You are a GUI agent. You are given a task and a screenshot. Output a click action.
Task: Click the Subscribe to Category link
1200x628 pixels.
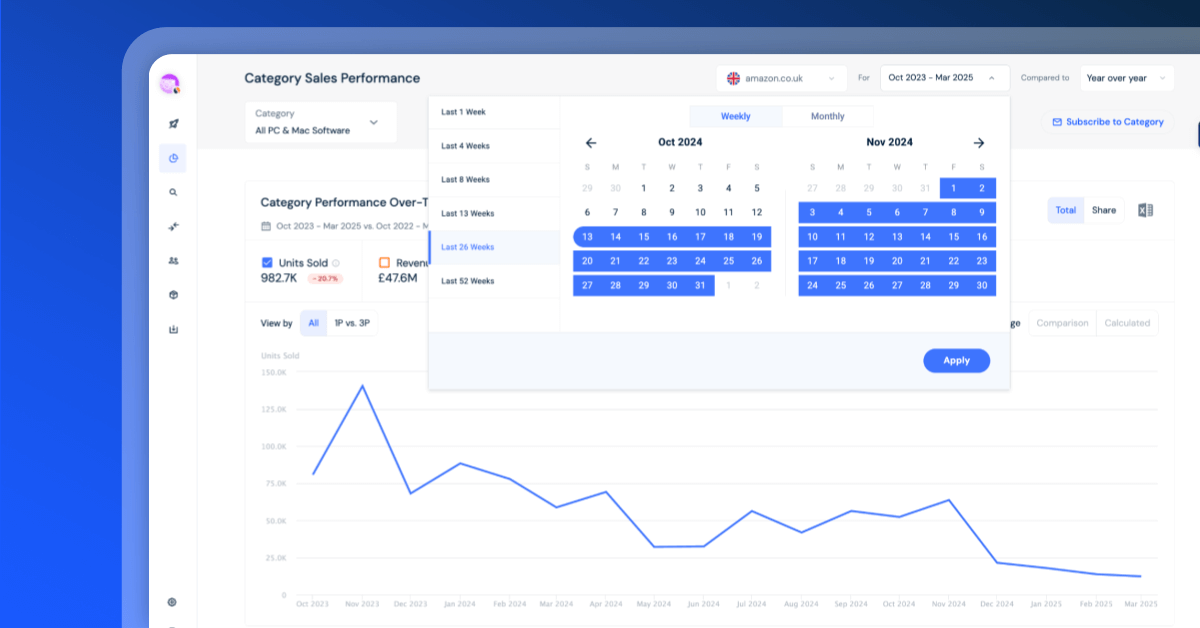coord(1107,122)
